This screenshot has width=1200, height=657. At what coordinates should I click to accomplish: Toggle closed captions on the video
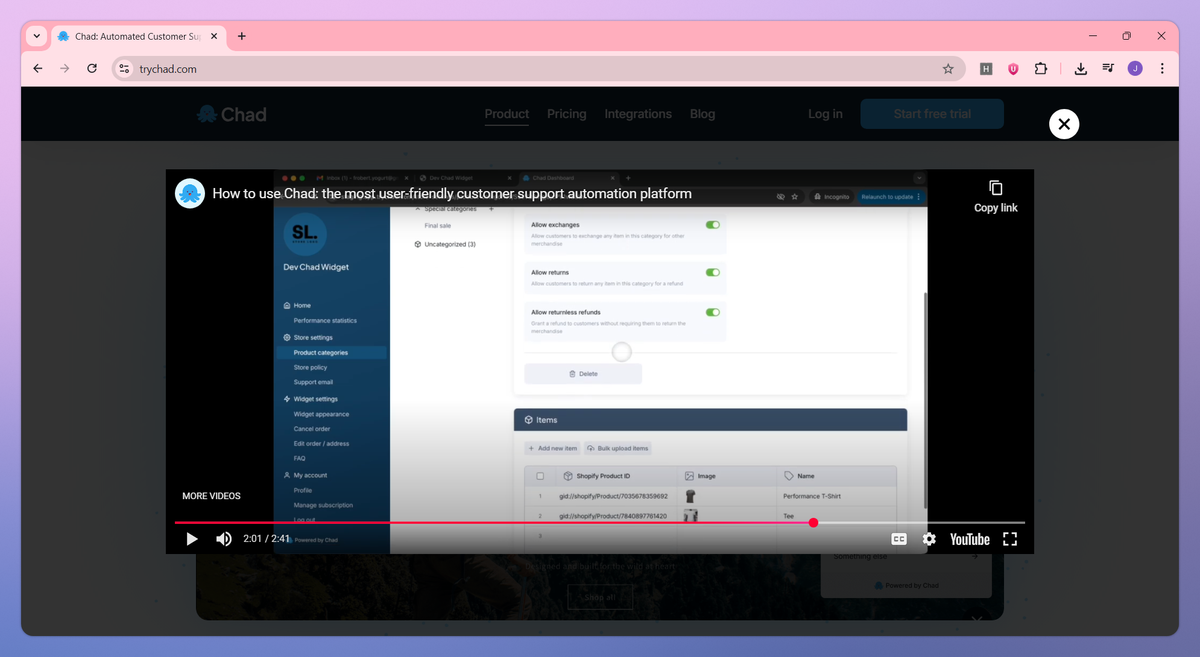(x=899, y=539)
